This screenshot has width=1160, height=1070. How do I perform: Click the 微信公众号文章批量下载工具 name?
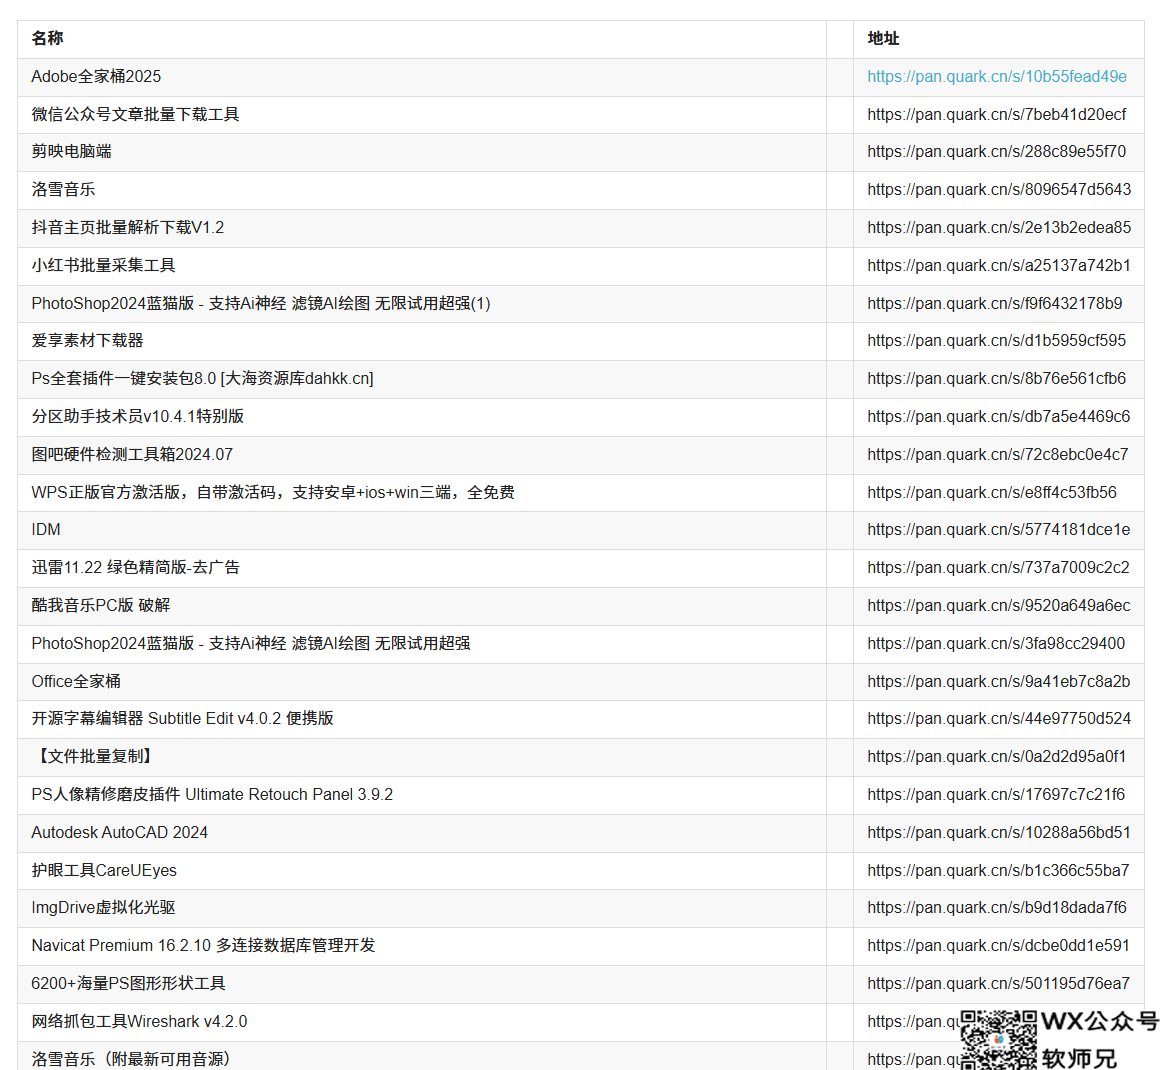(135, 115)
